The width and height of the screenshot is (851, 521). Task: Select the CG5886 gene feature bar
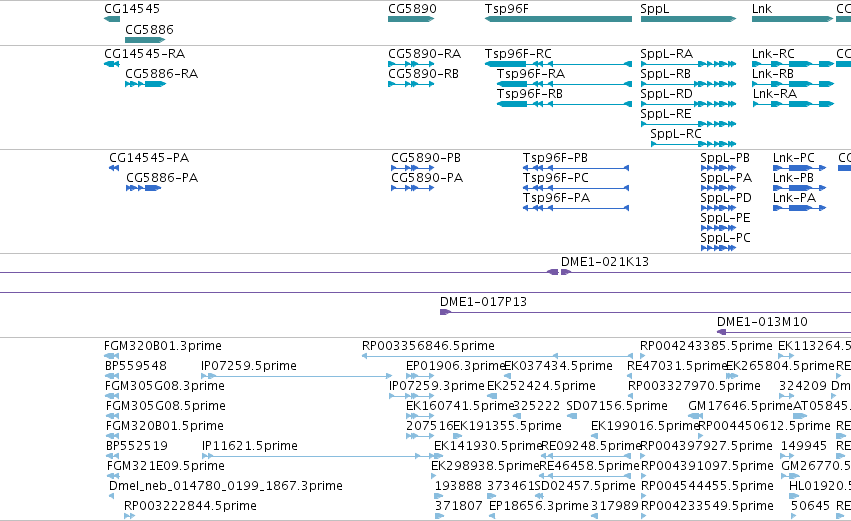click(145, 40)
